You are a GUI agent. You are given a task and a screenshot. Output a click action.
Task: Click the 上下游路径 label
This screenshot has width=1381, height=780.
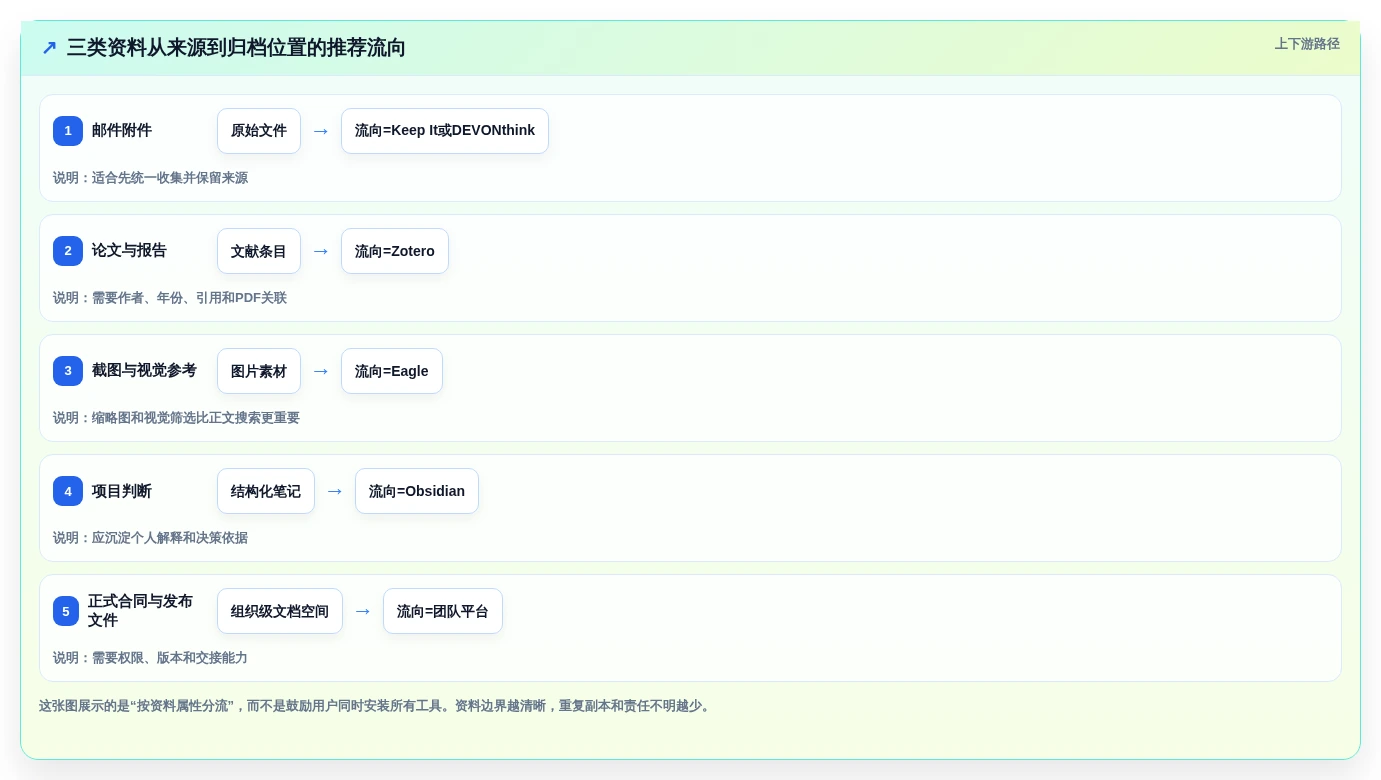(1307, 44)
